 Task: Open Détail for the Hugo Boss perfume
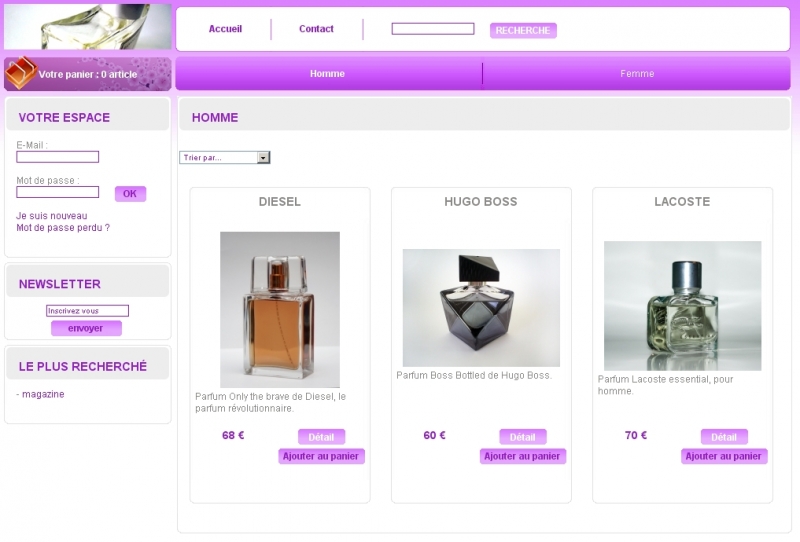point(523,437)
